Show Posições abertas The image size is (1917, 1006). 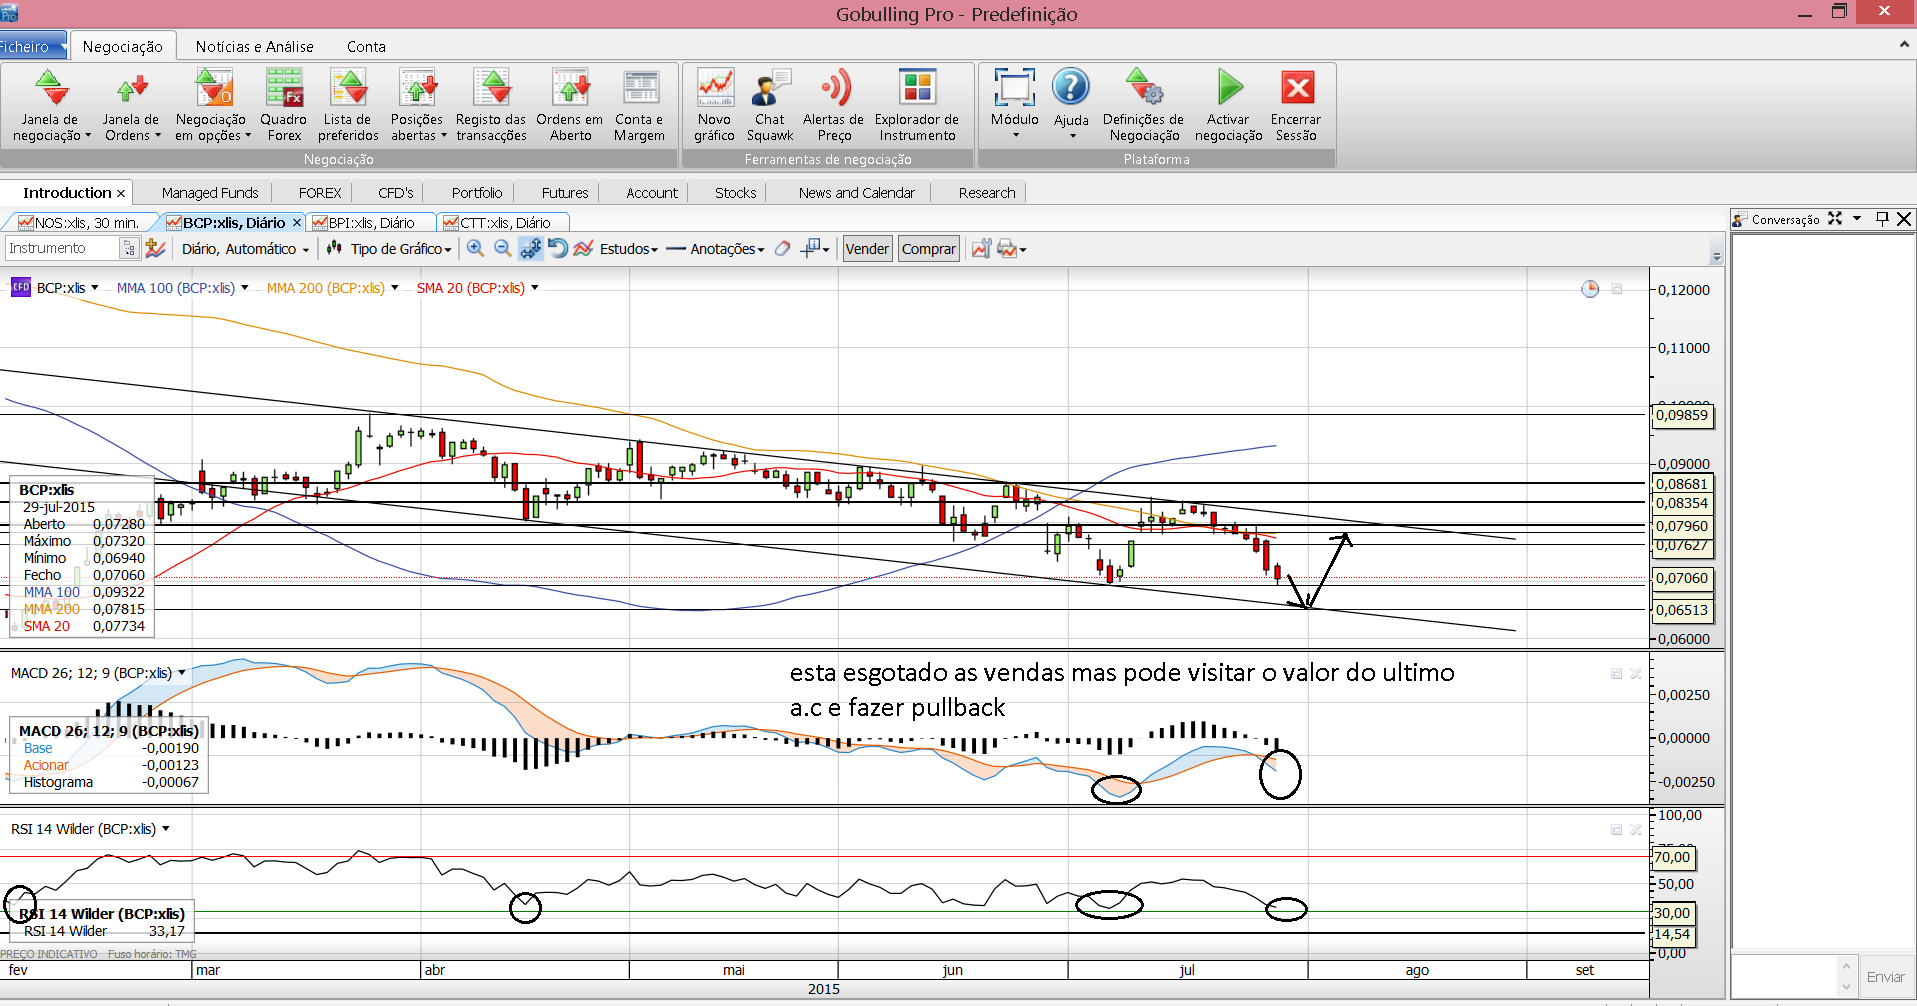coord(417,105)
